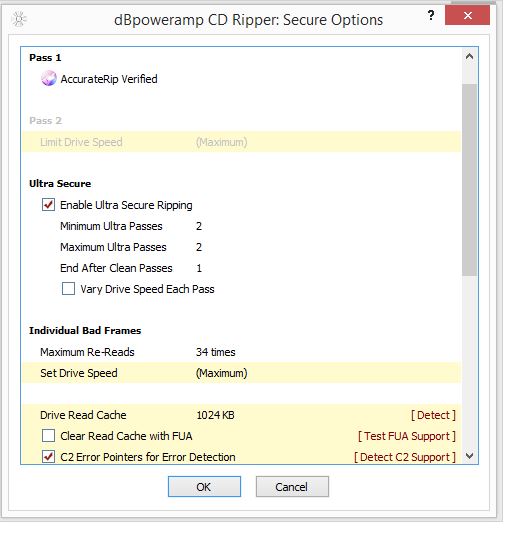Click the scrollbar up arrow
This screenshot has height=540, width=511.
tap(469, 57)
